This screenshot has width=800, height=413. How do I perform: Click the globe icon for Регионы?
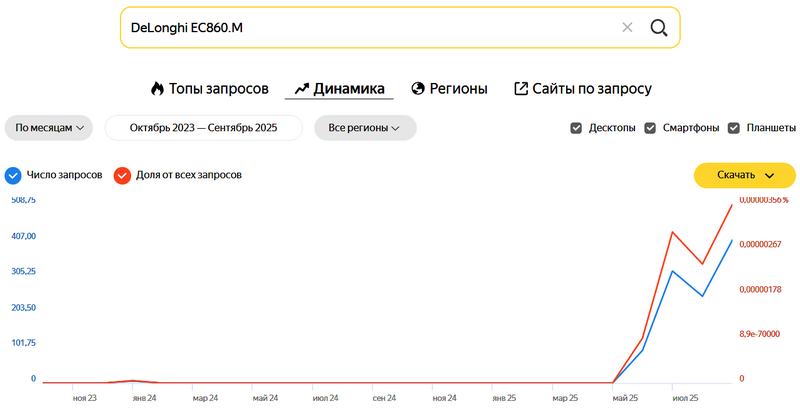tap(418, 89)
